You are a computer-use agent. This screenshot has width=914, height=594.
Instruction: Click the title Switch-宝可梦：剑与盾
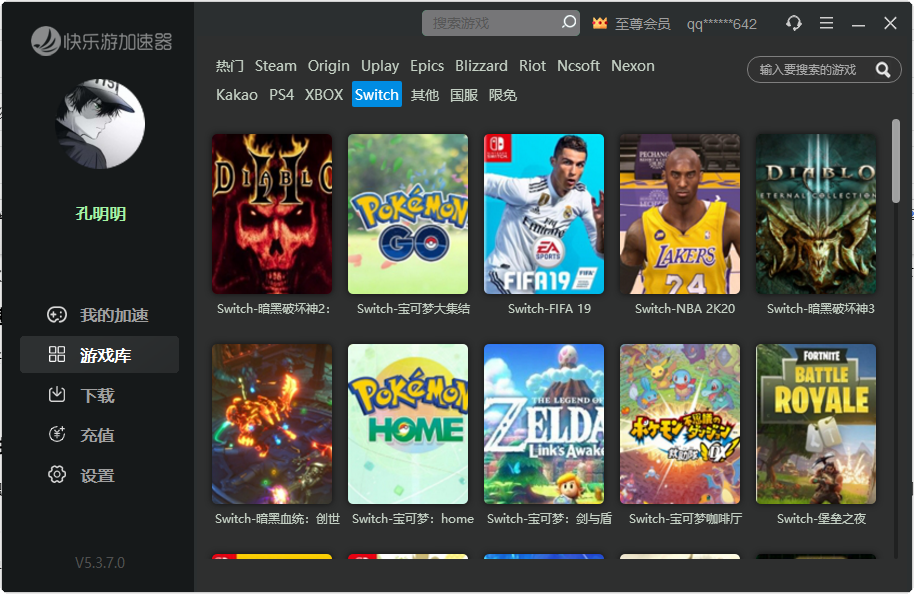click(x=549, y=519)
